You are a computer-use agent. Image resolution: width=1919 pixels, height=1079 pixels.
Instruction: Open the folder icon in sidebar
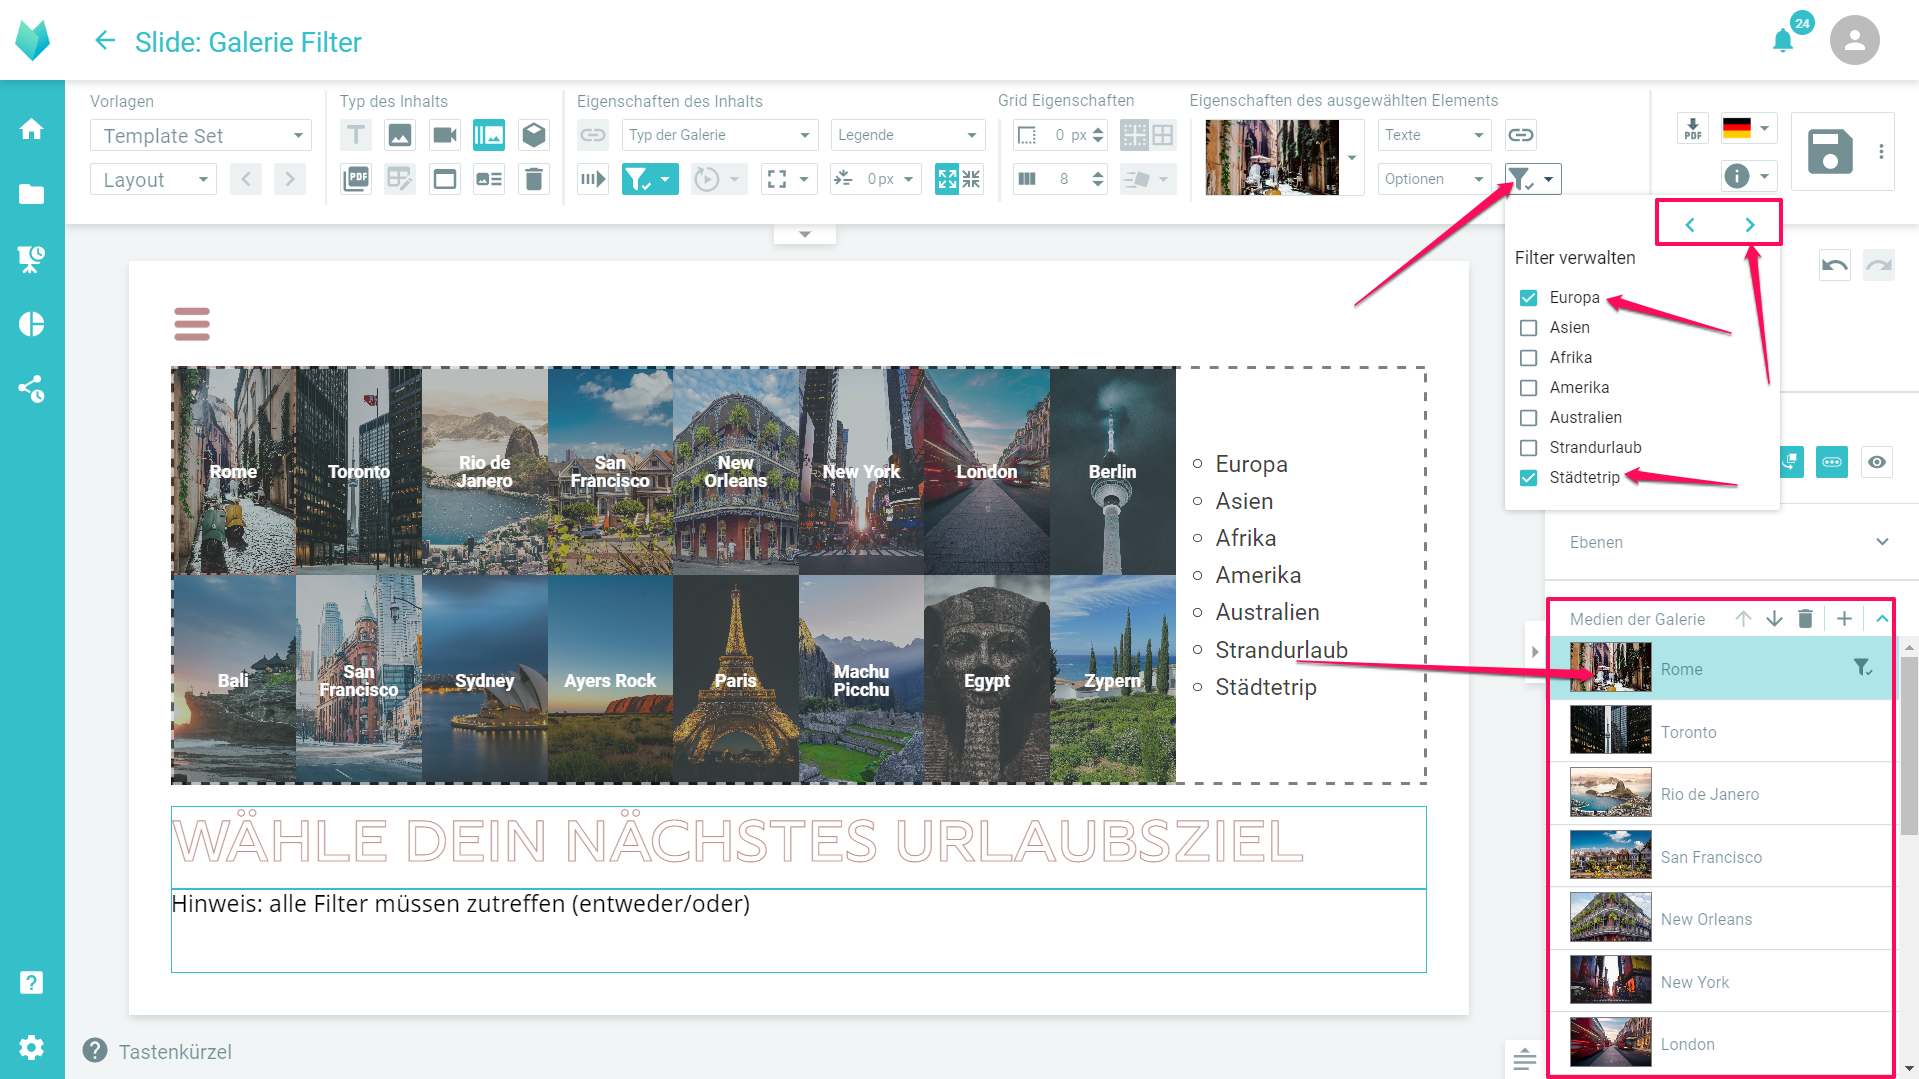point(32,194)
